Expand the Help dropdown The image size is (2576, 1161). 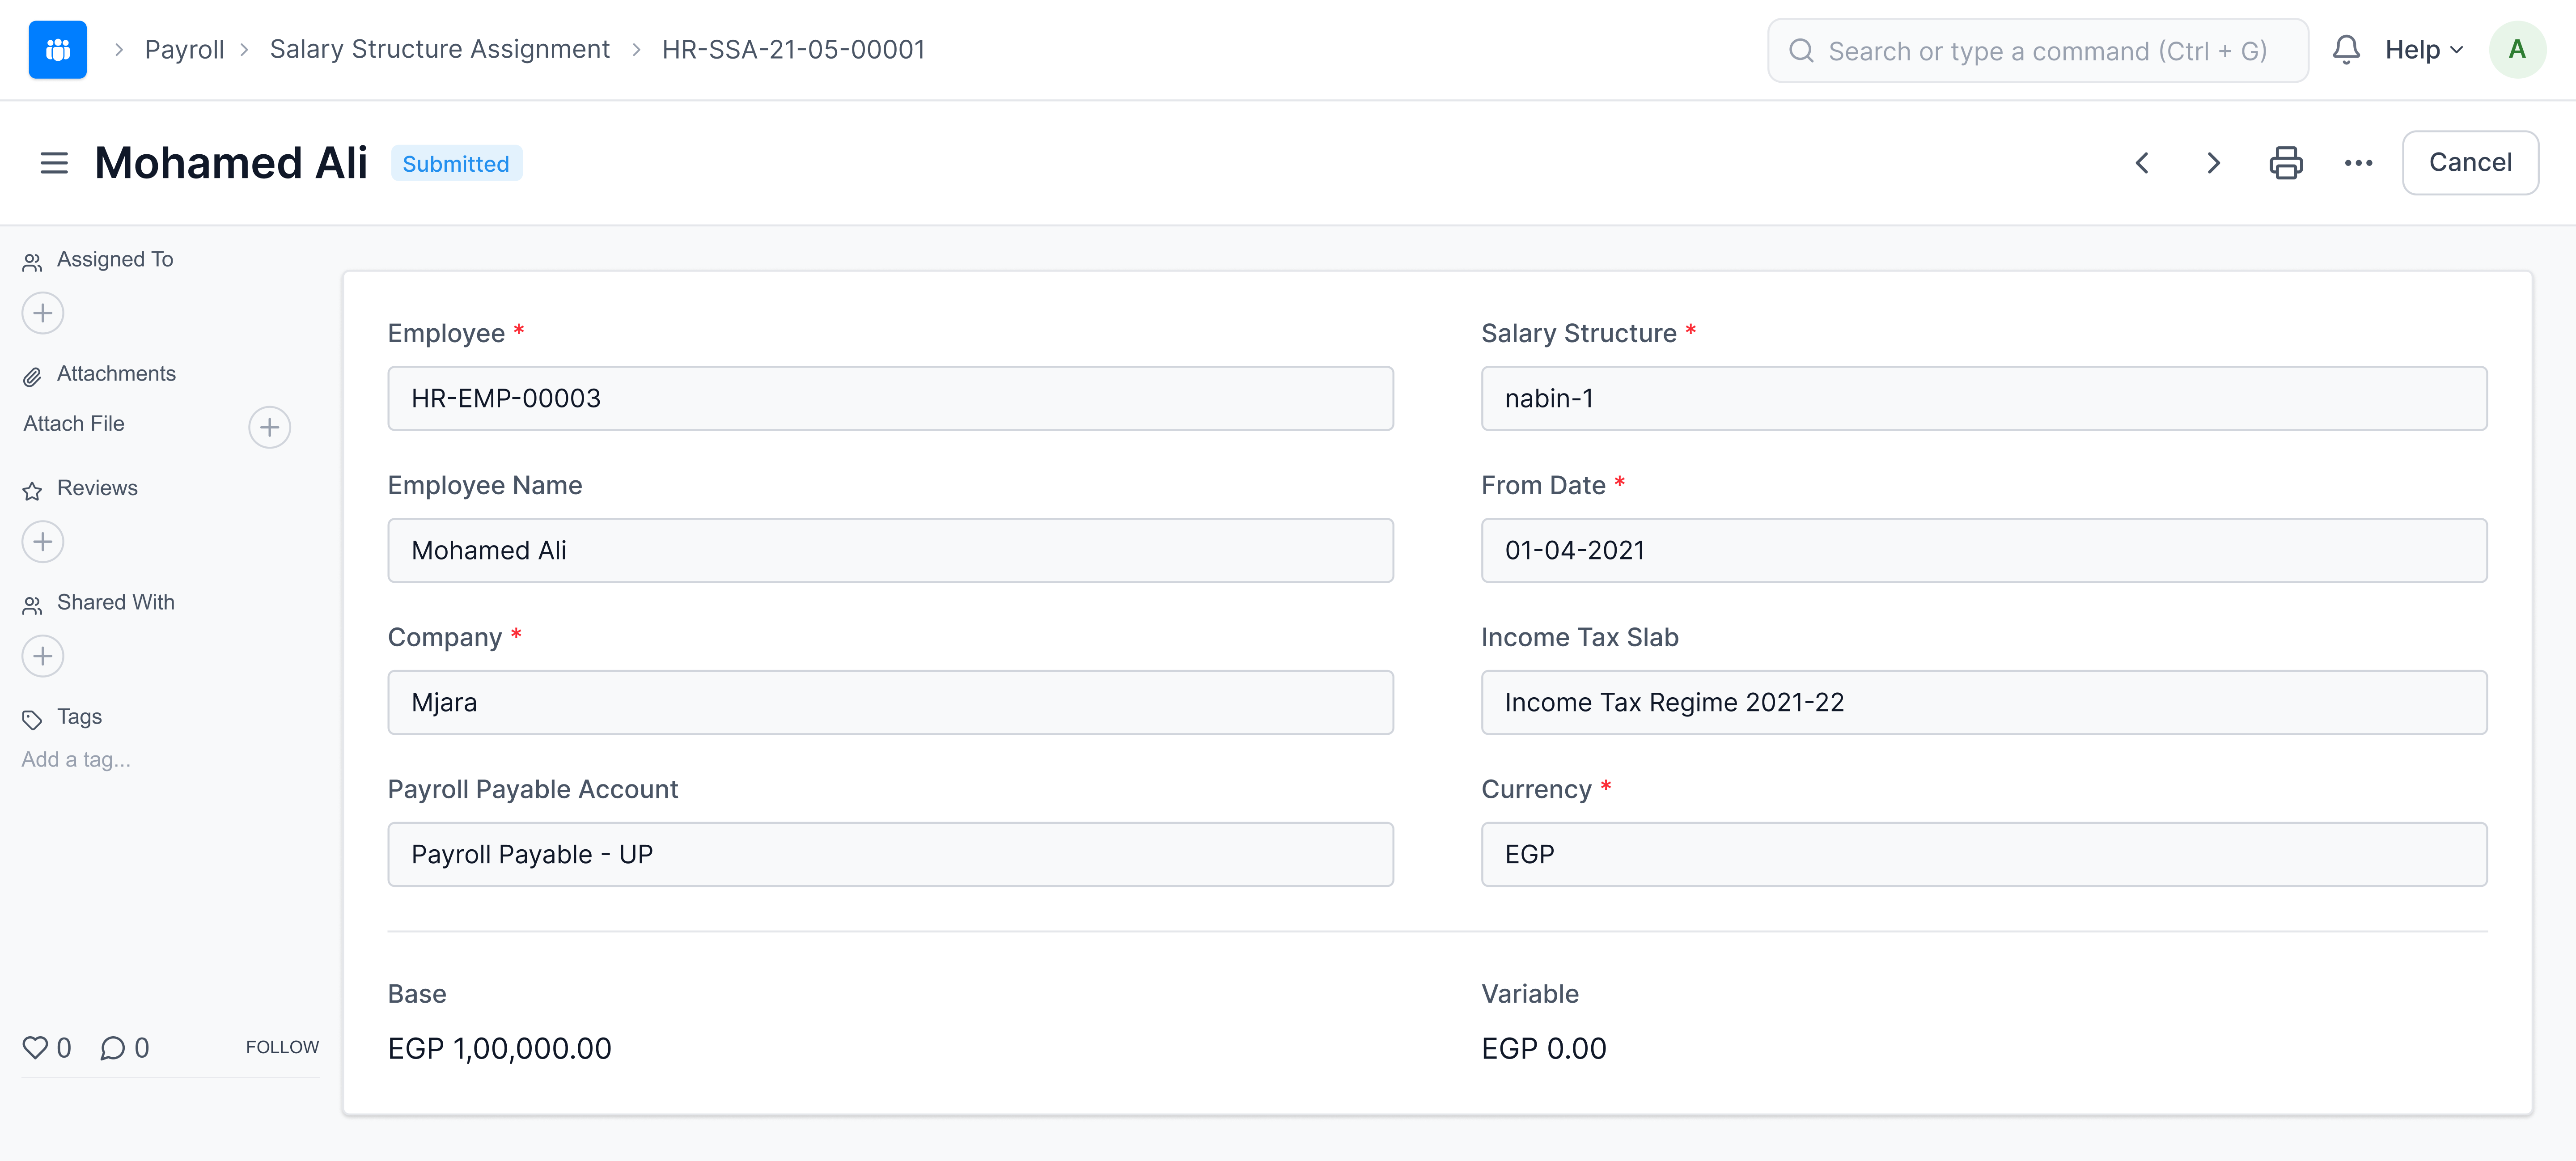click(2421, 49)
